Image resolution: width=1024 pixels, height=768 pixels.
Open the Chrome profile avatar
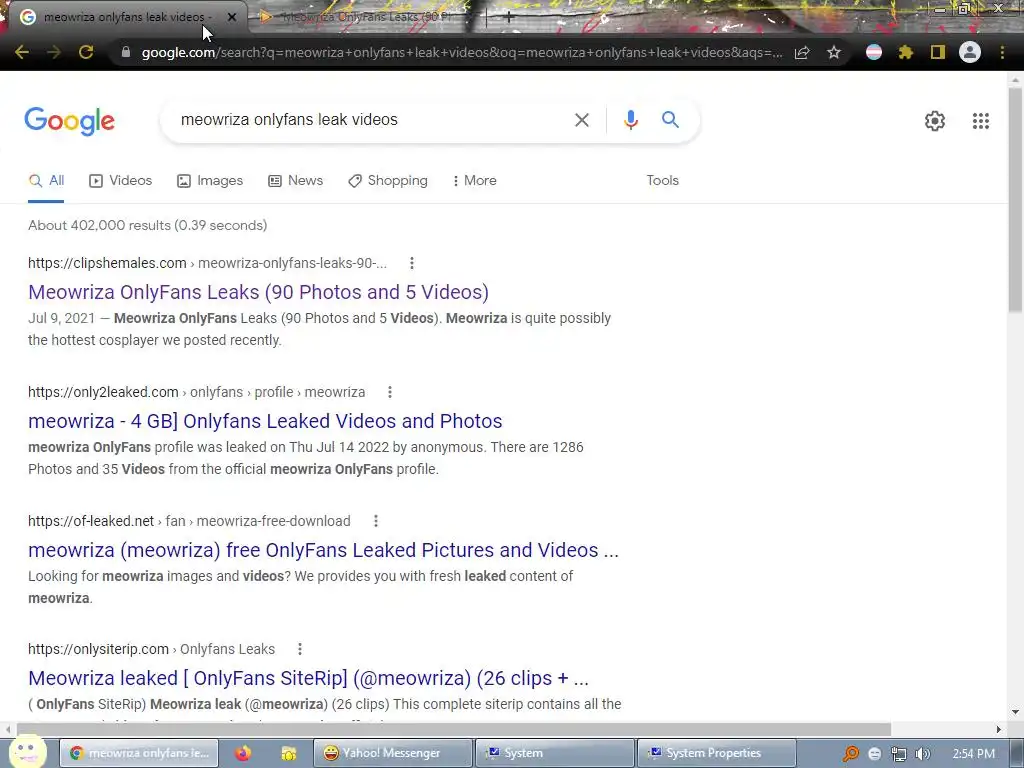tap(970, 52)
